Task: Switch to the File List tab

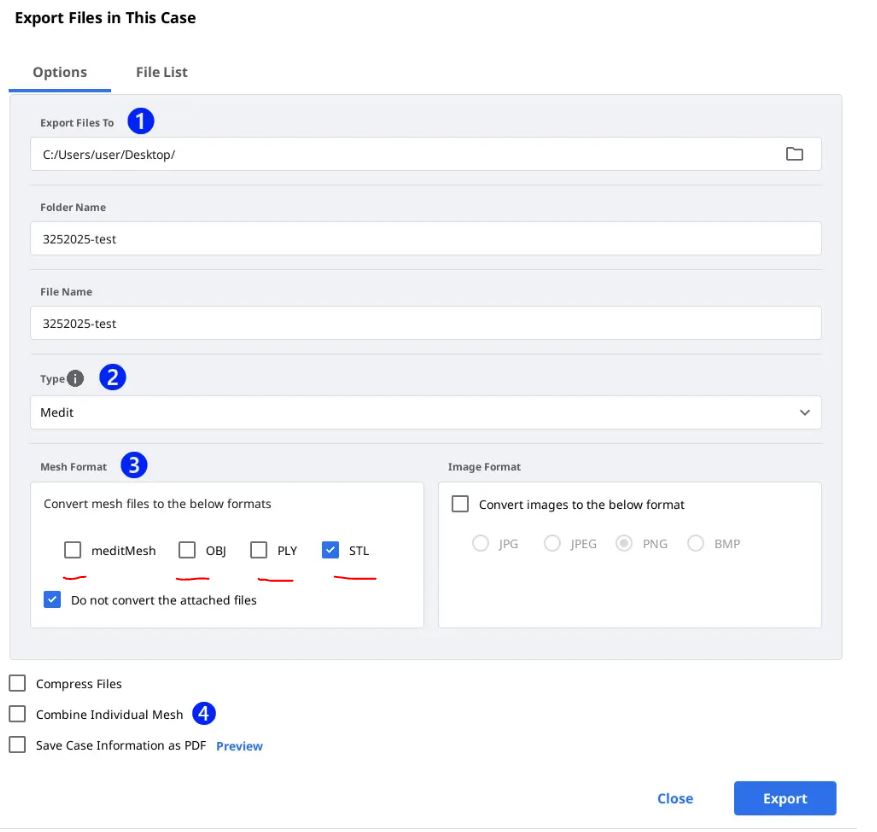Action: (162, 72)
